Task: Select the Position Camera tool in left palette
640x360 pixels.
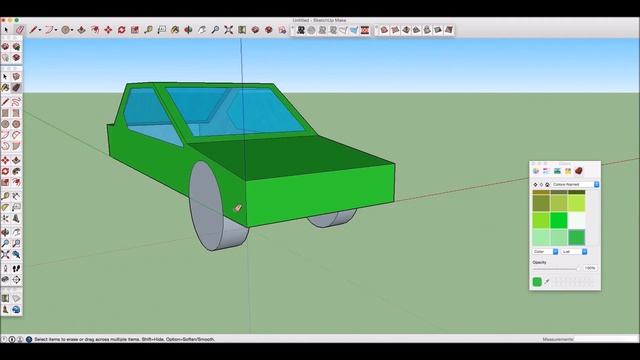Action: (5, 269)
